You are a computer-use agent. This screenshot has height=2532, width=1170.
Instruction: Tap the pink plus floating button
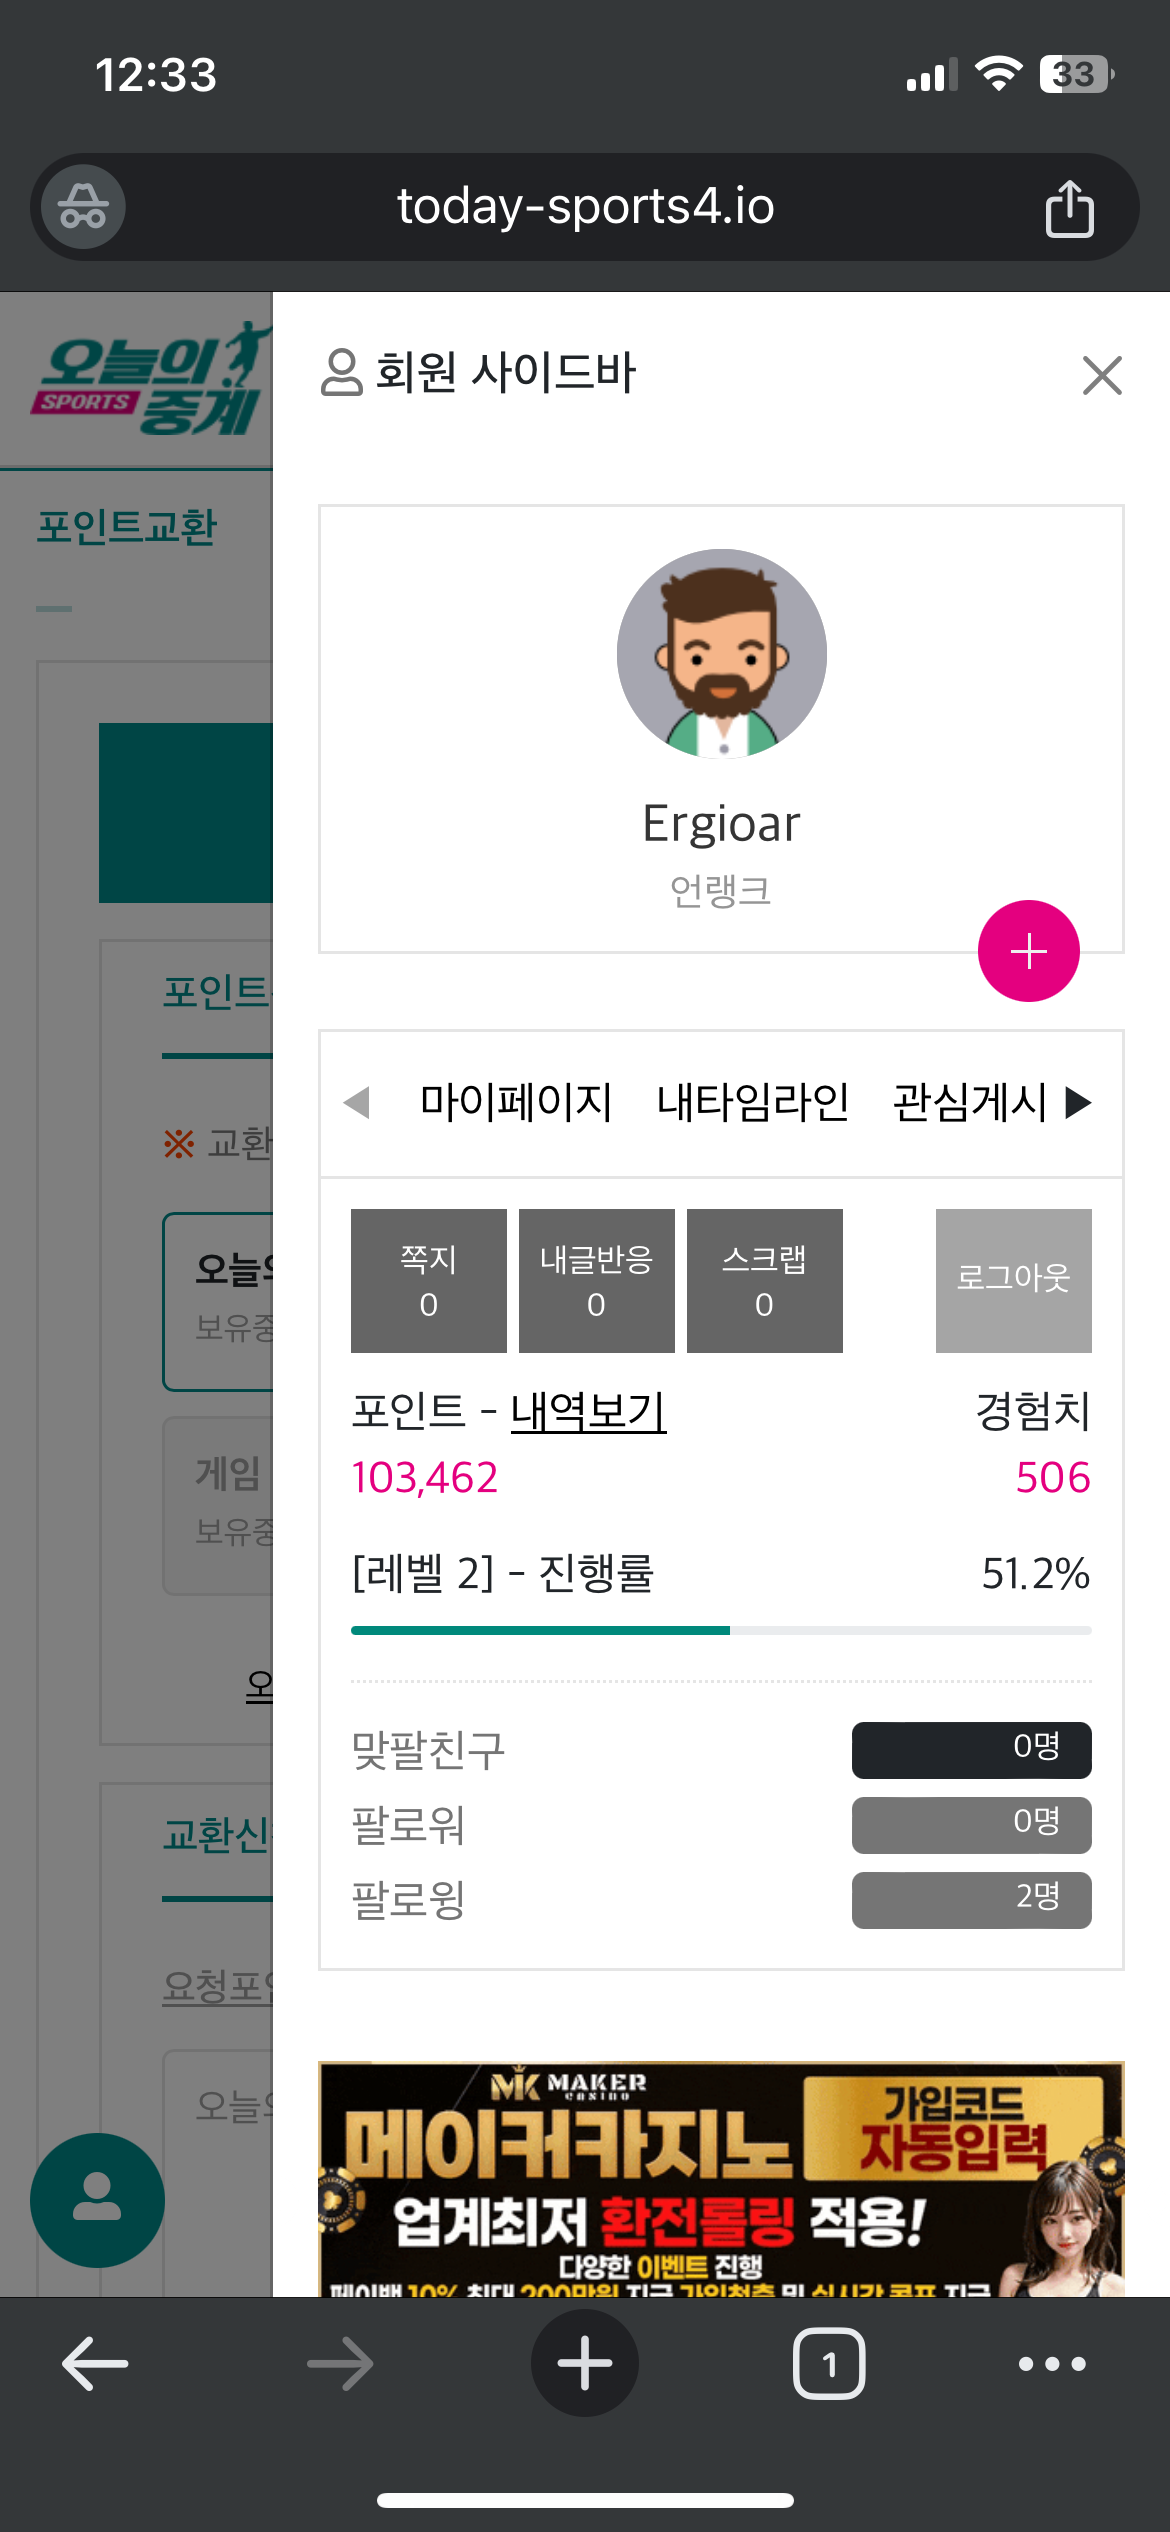tap(1028, 951)
